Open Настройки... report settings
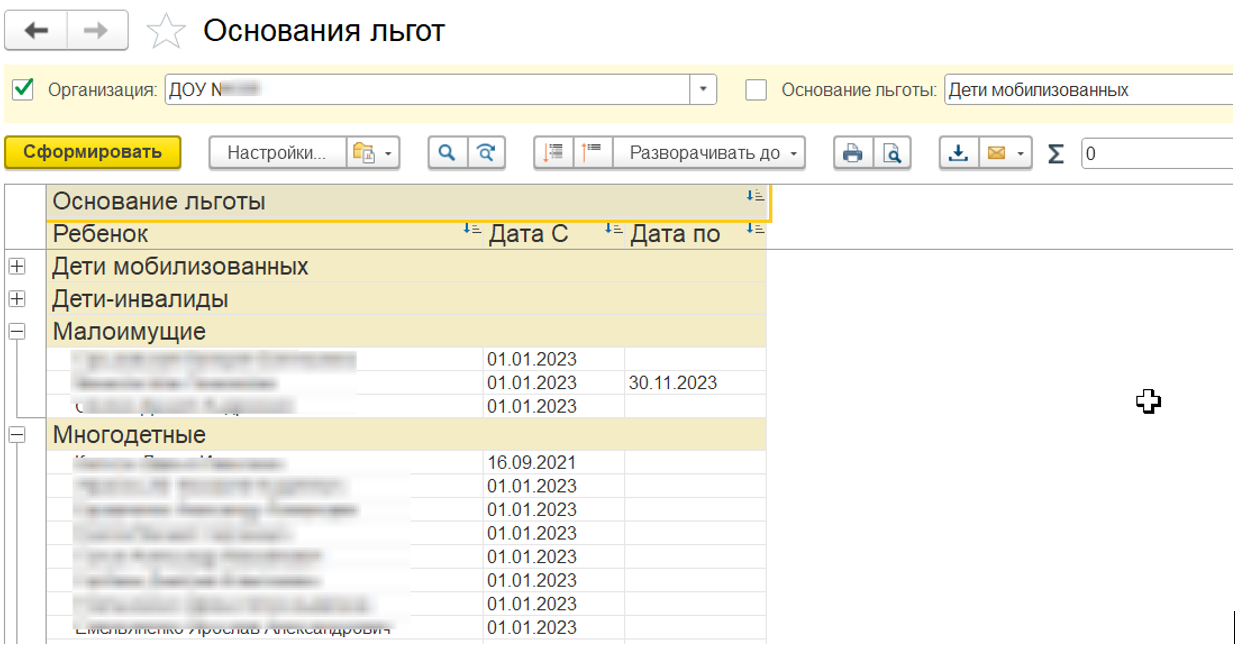This screenshot has width=1245, height=651. 277,153
